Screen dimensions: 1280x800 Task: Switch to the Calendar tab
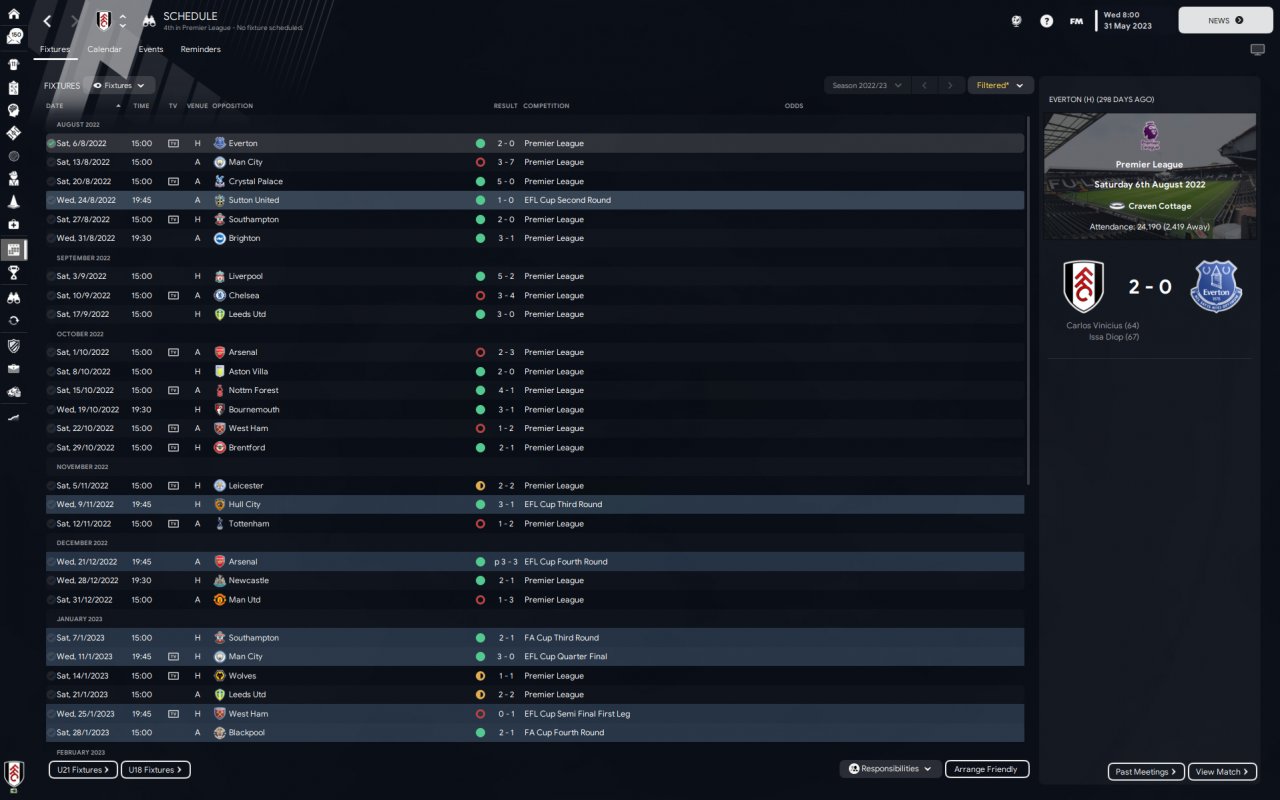click(x=104, y=49)
